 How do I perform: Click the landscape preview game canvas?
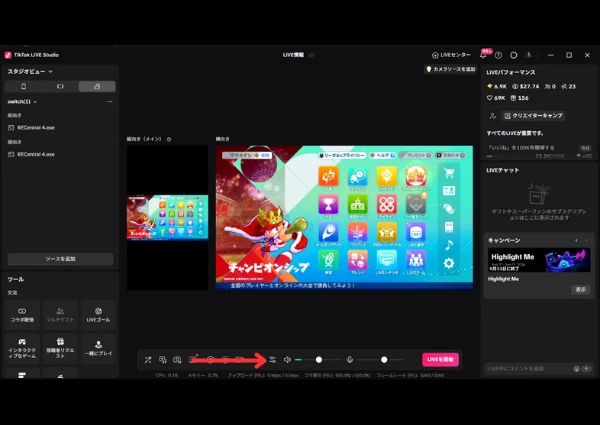344,217
